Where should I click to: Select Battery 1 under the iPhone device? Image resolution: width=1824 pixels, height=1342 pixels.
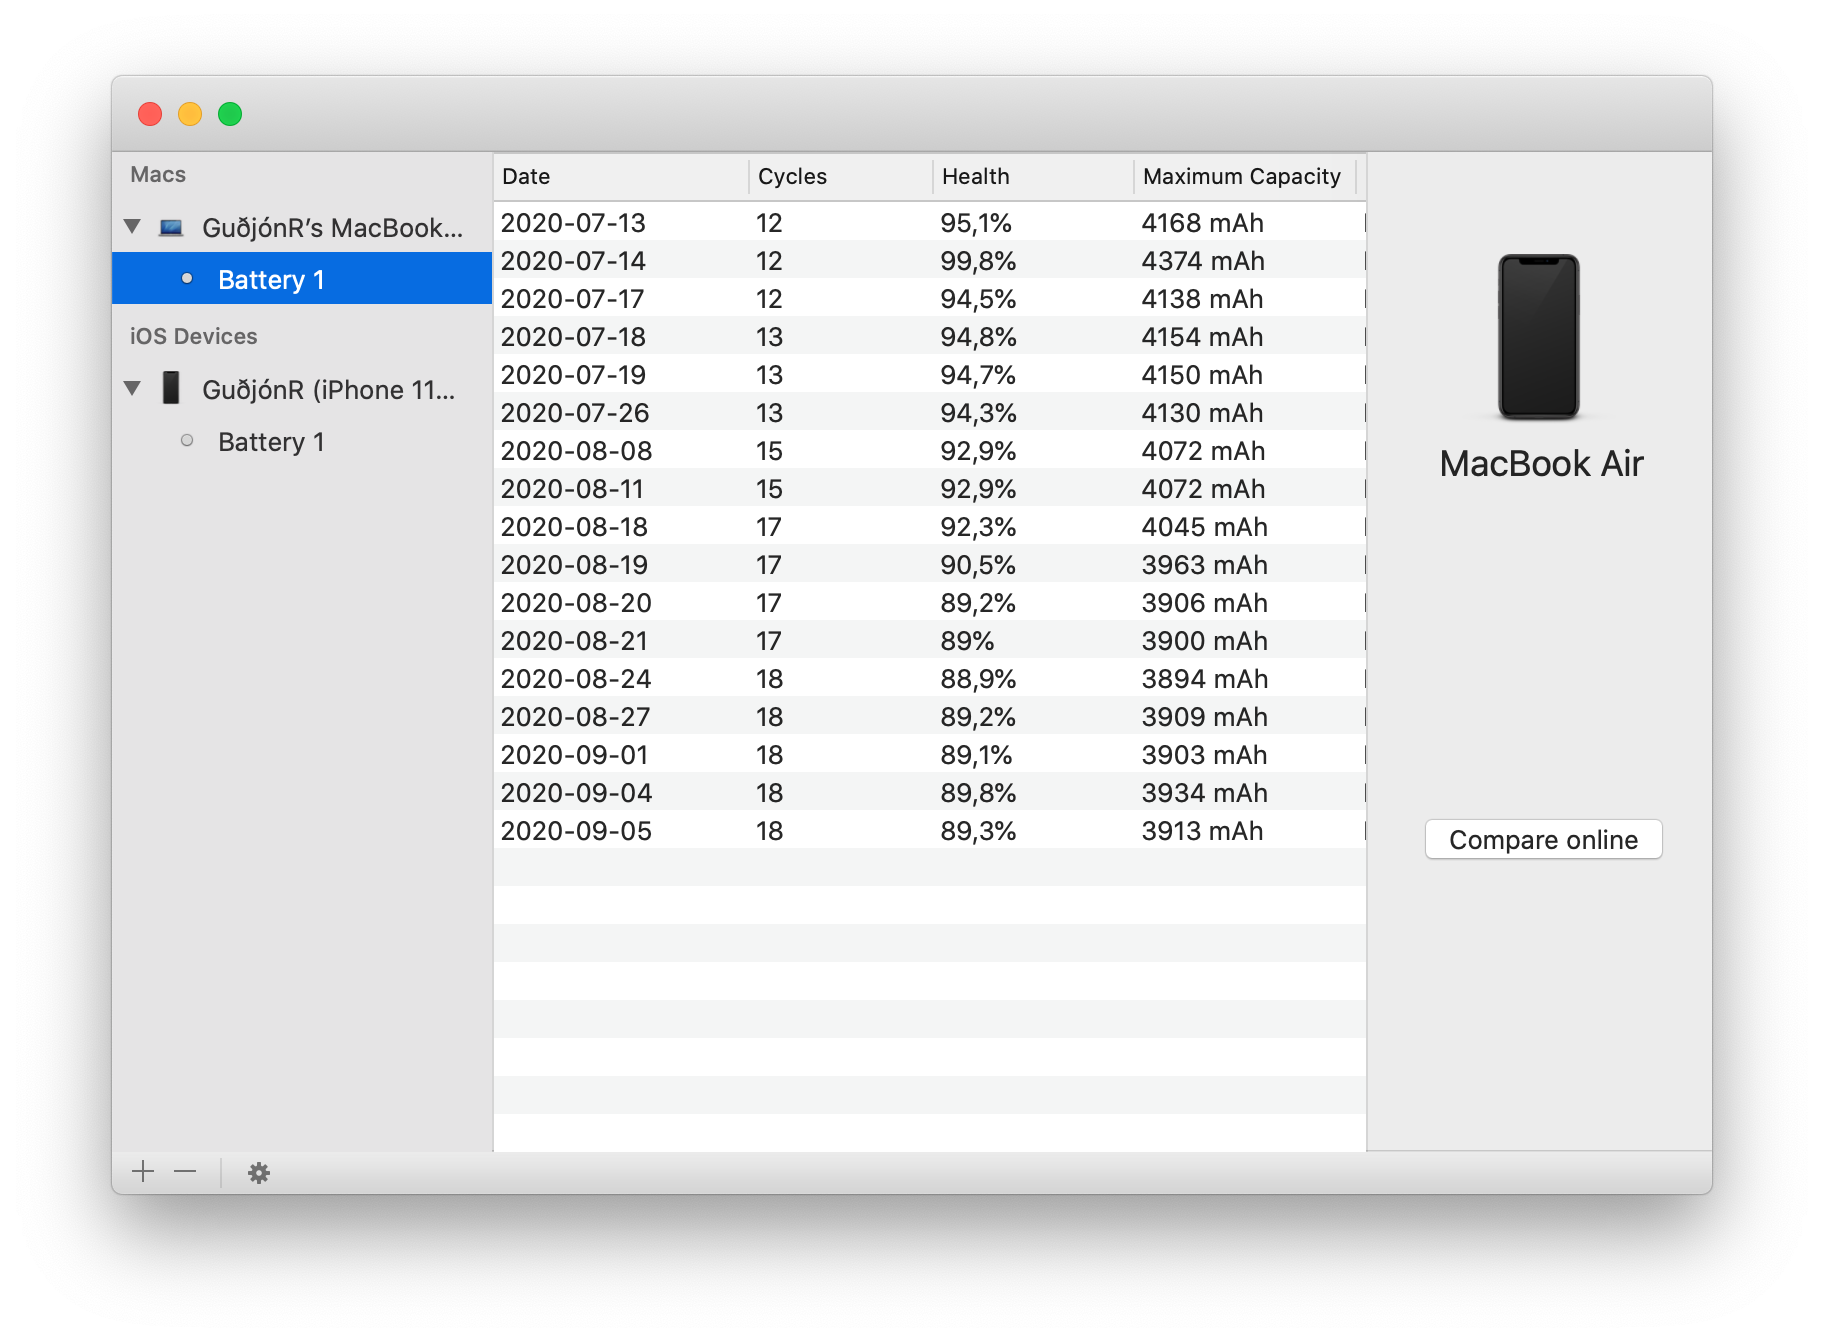coord(271,440)
